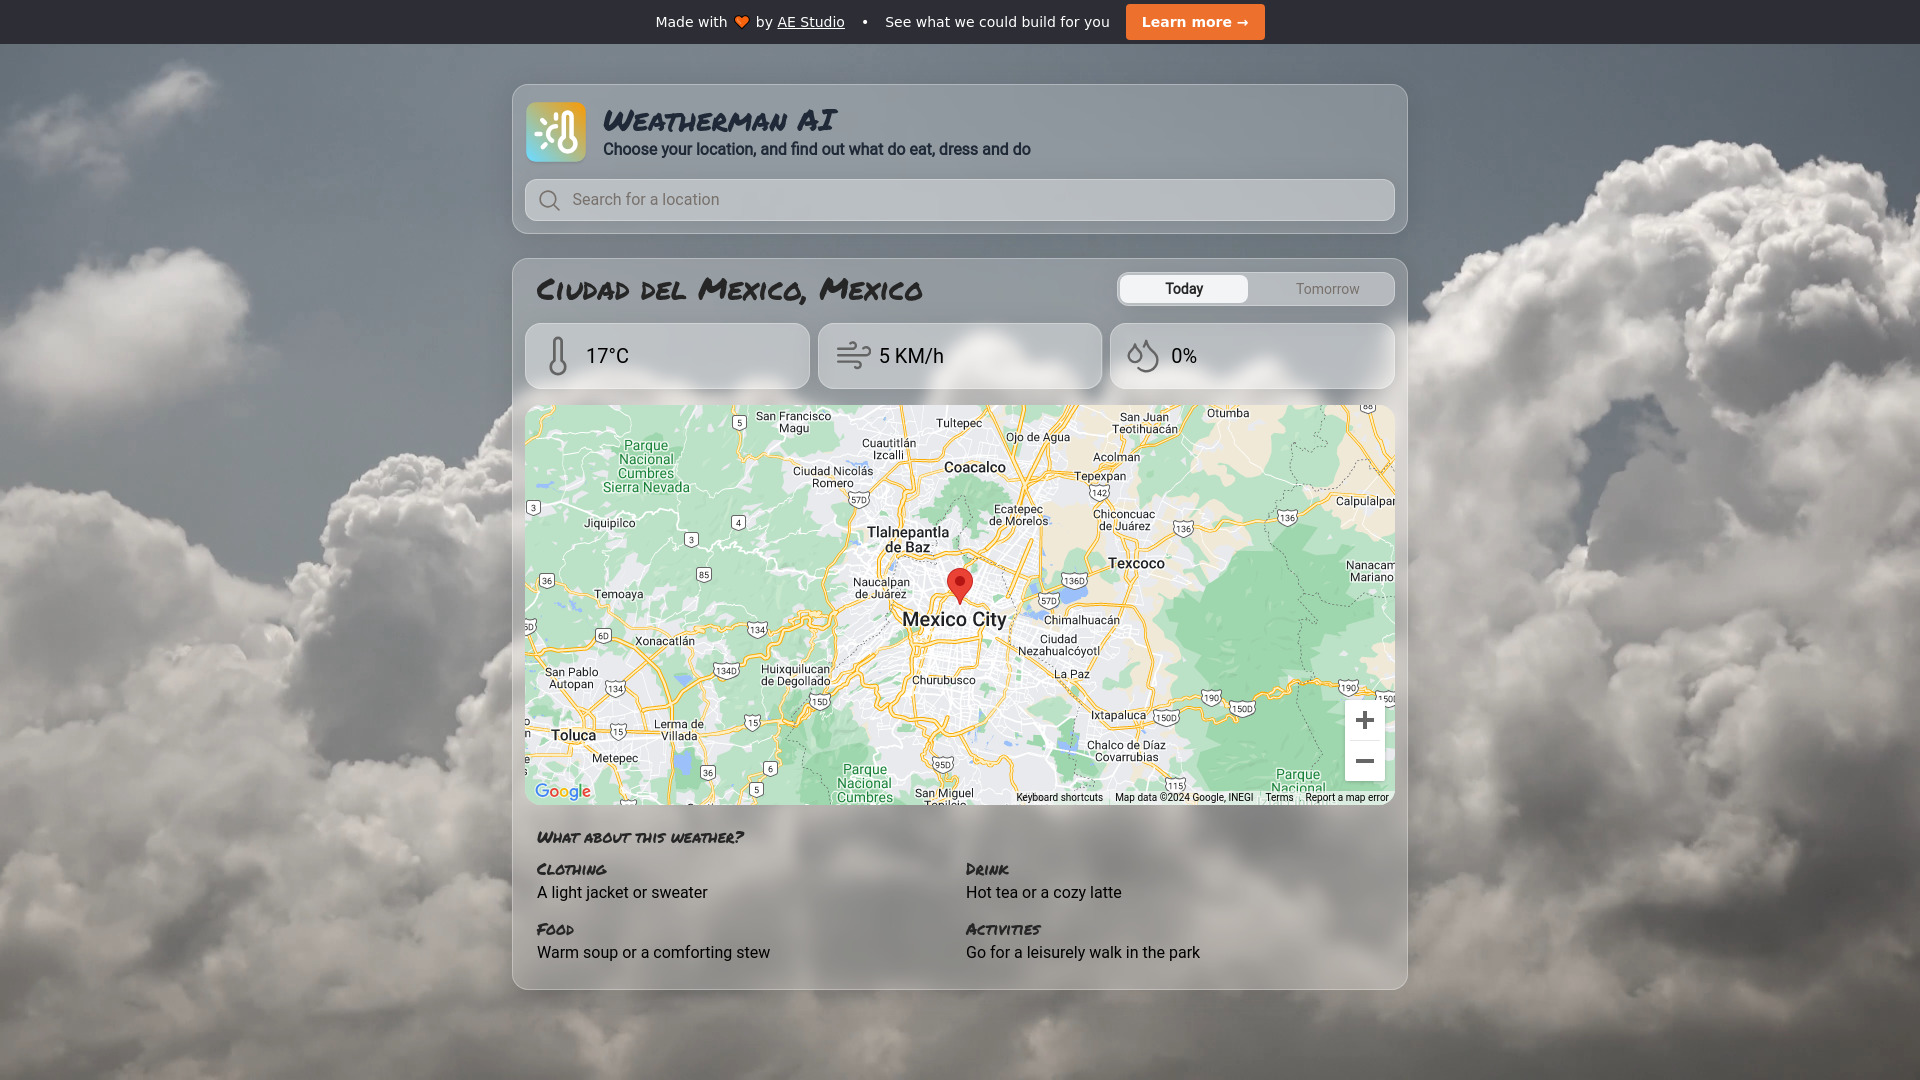This screenshot has width=1920, height=1080.
Task: Click the Google logo on the map
Action: point(560,791)
